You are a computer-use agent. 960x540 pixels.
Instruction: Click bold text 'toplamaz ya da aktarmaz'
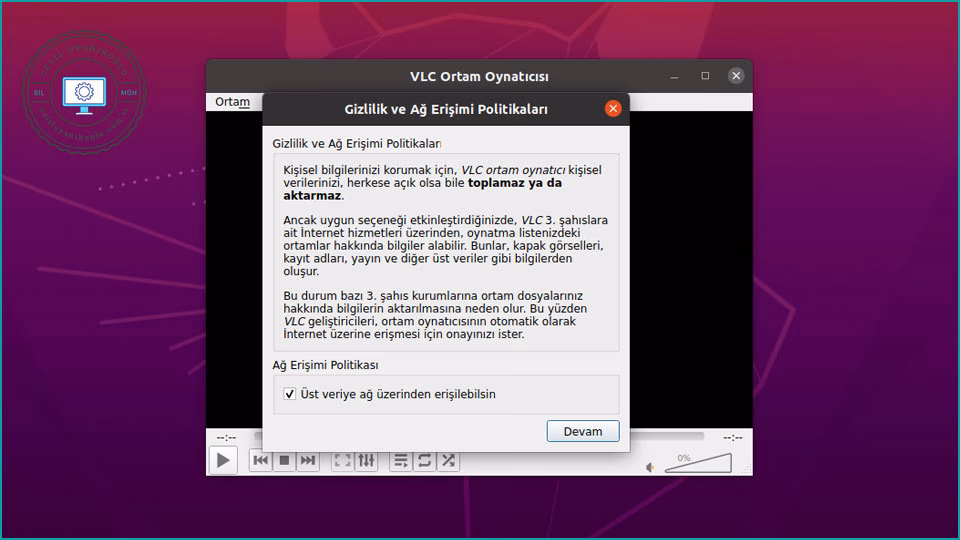(422, 189)
